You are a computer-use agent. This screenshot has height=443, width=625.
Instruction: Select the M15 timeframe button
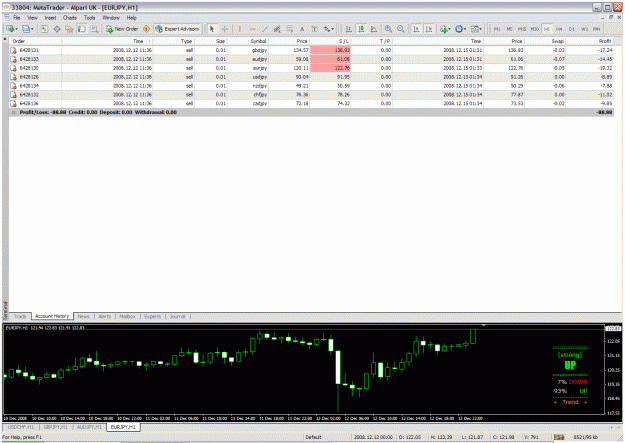[x=522, y=29]
